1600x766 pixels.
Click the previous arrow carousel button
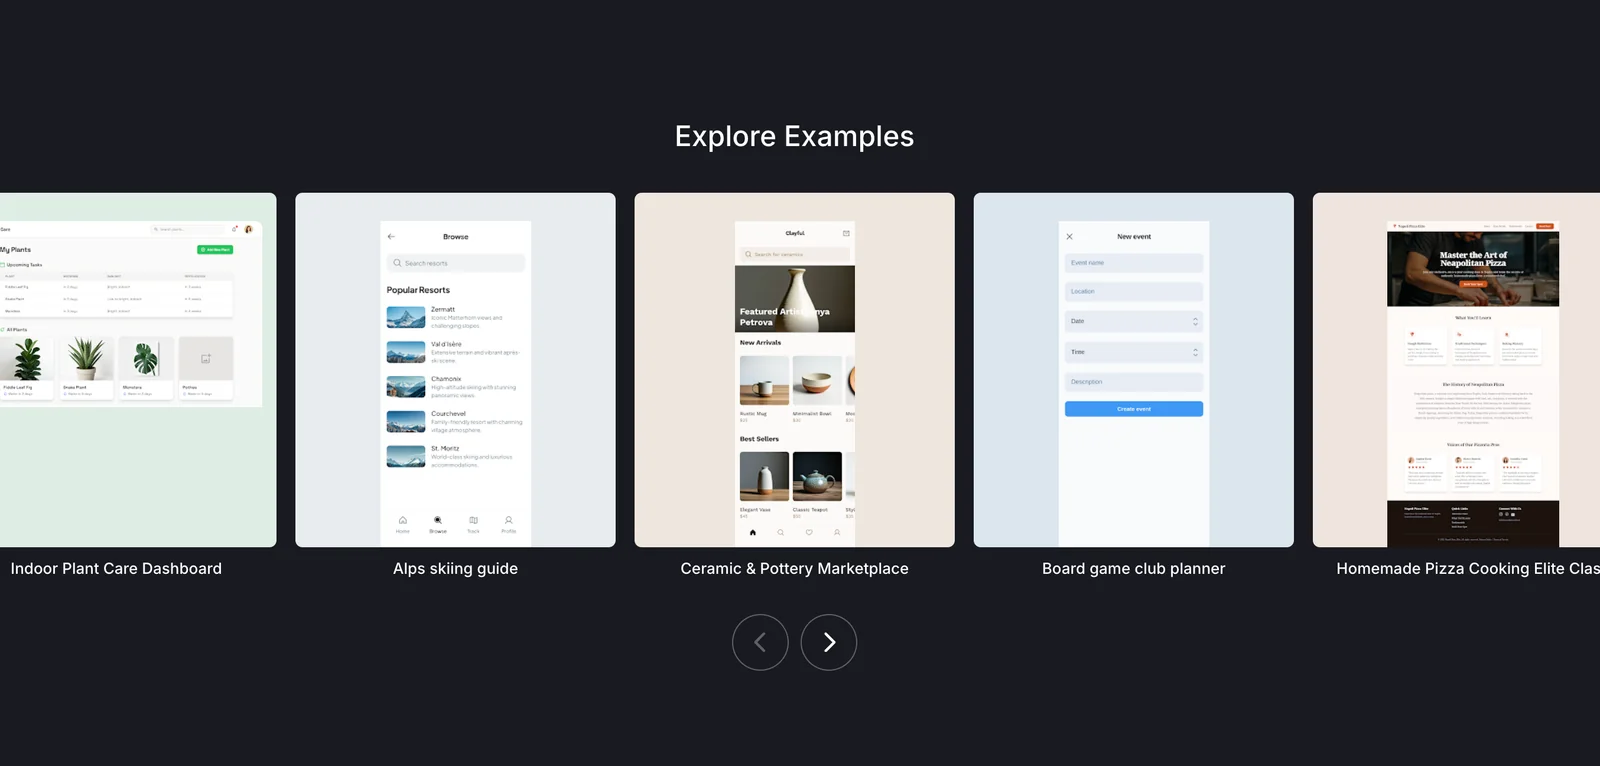point(760,642)
